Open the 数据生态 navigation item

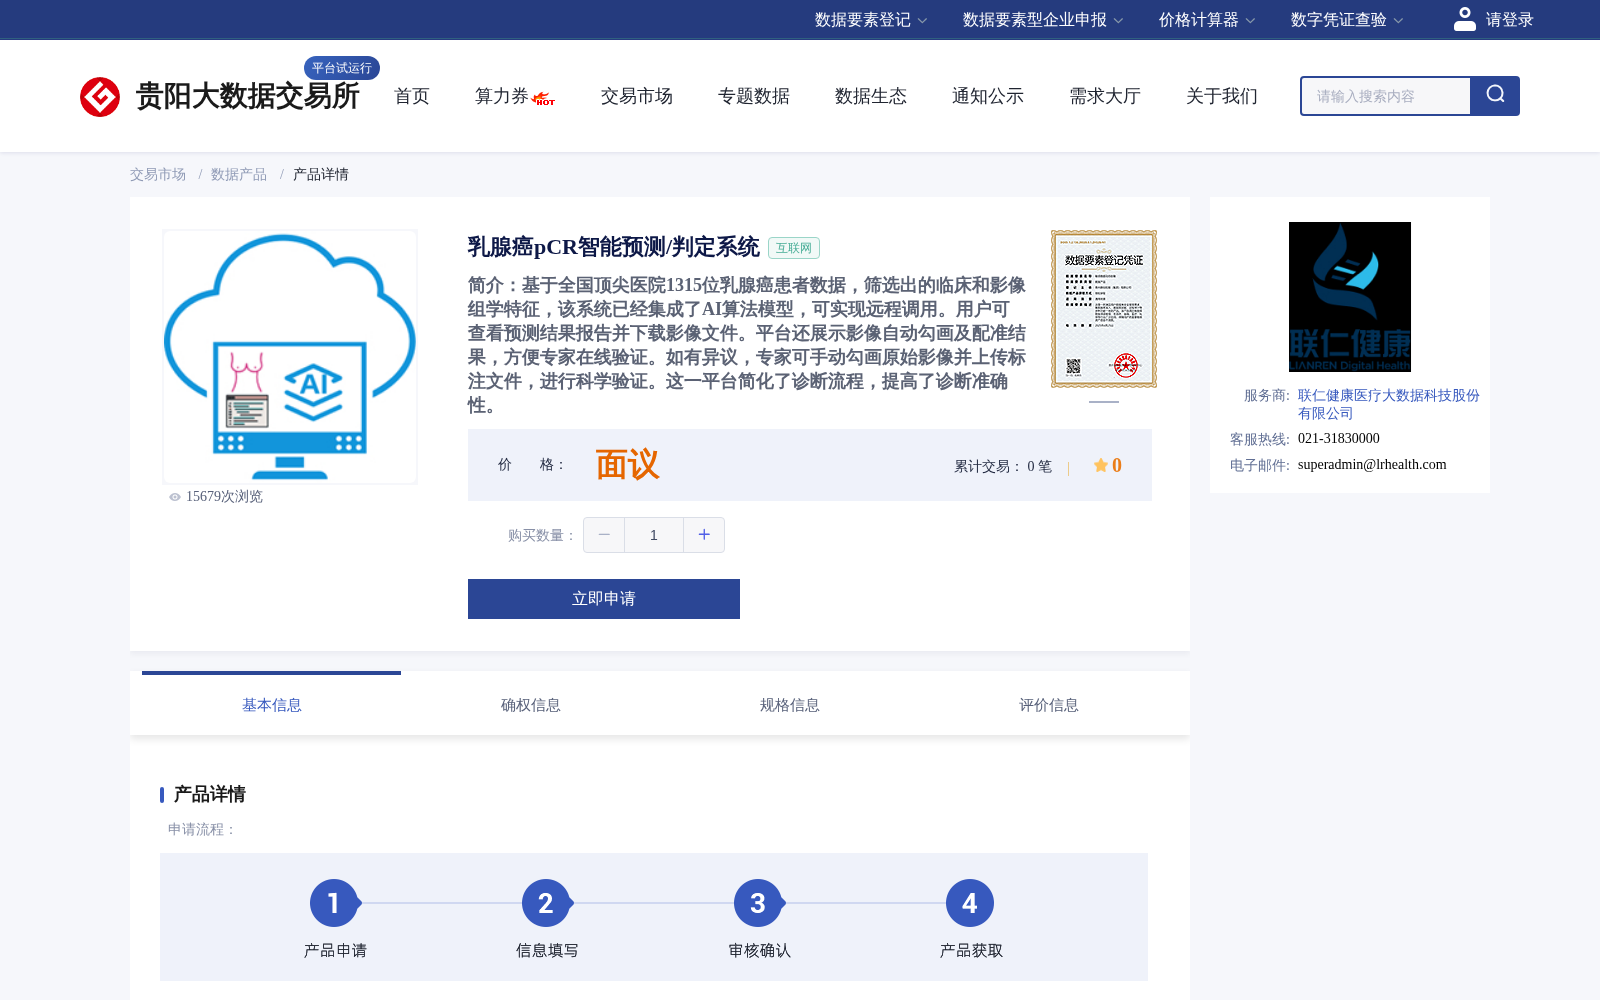871,96
